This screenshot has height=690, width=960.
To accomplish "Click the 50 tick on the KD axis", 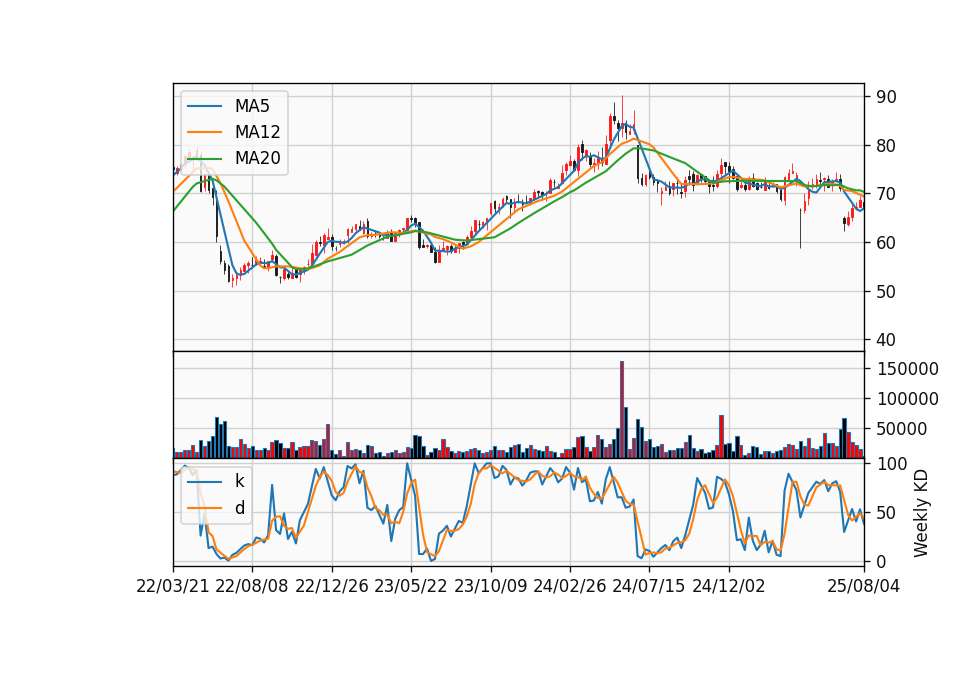I will 886,513.
